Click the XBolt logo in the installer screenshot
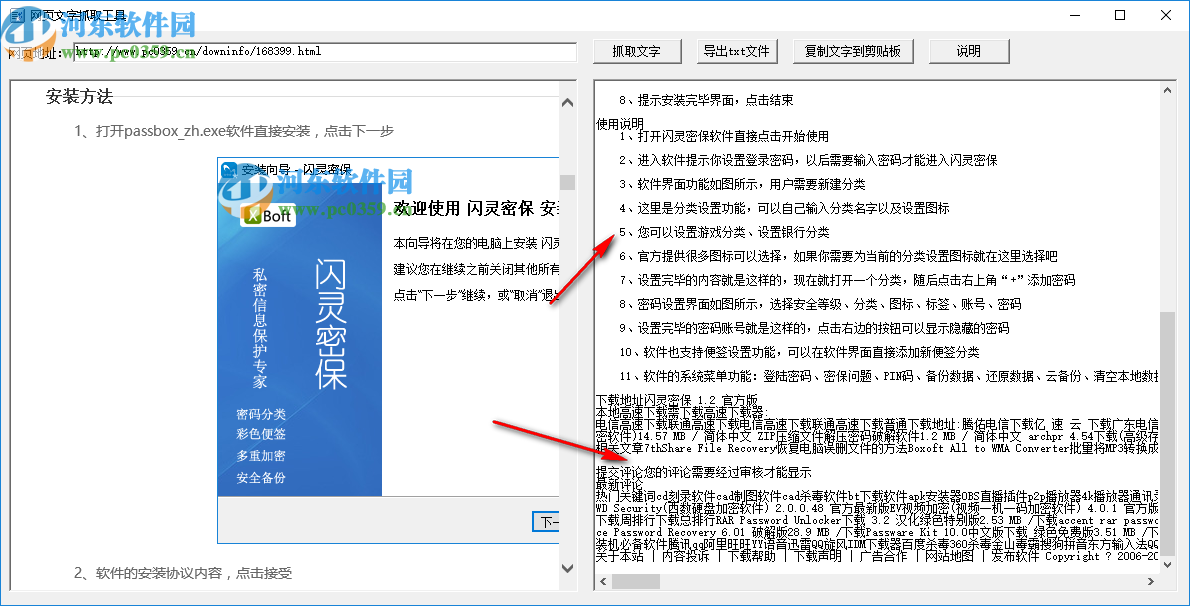This screenshot has height=606, width=1190. point(266,213)
